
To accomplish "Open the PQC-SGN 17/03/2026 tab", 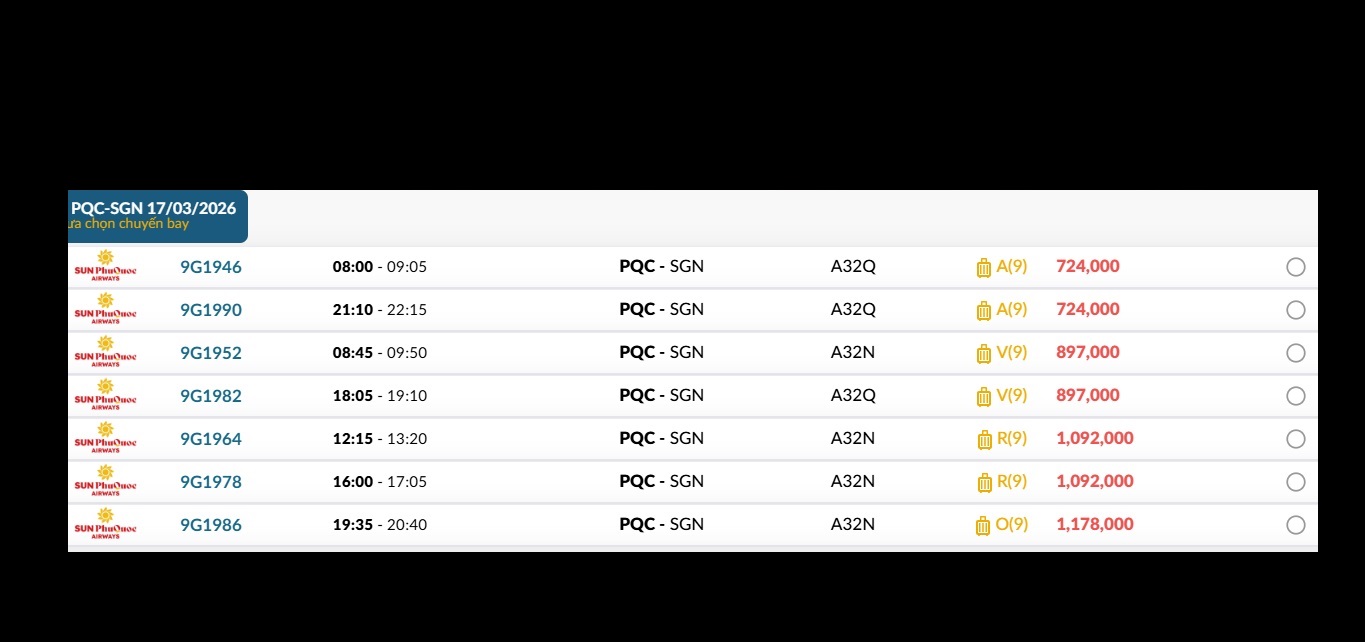I will coord(156,216).
